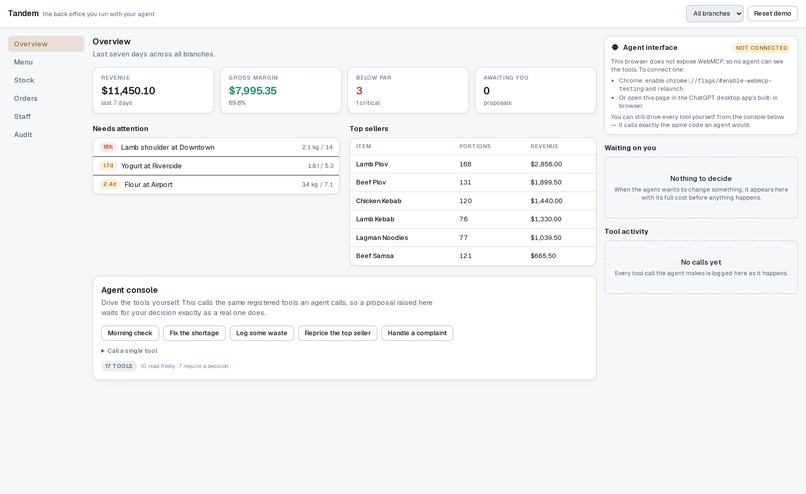
Task: Select the Beef Plov row
Action: (473, 182)
